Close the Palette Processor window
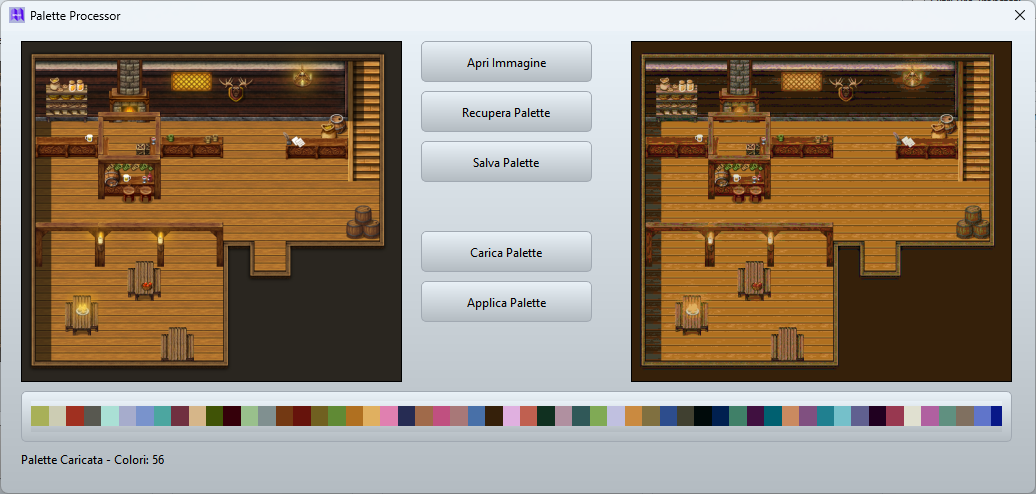Viewport: 1036px width, 494px height. coord(1019,15)
